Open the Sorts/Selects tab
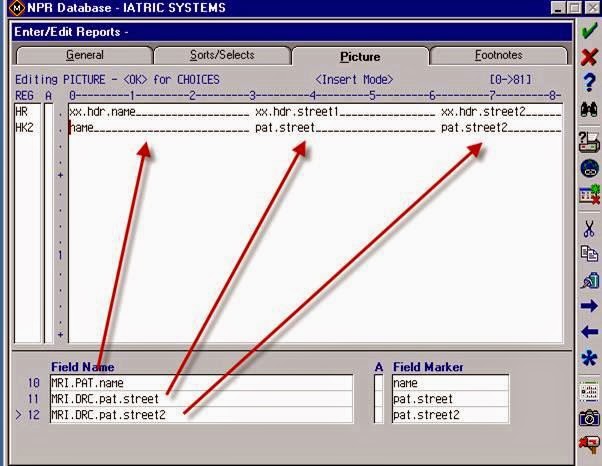Viewport: 602px width, 466px height. 222,55
